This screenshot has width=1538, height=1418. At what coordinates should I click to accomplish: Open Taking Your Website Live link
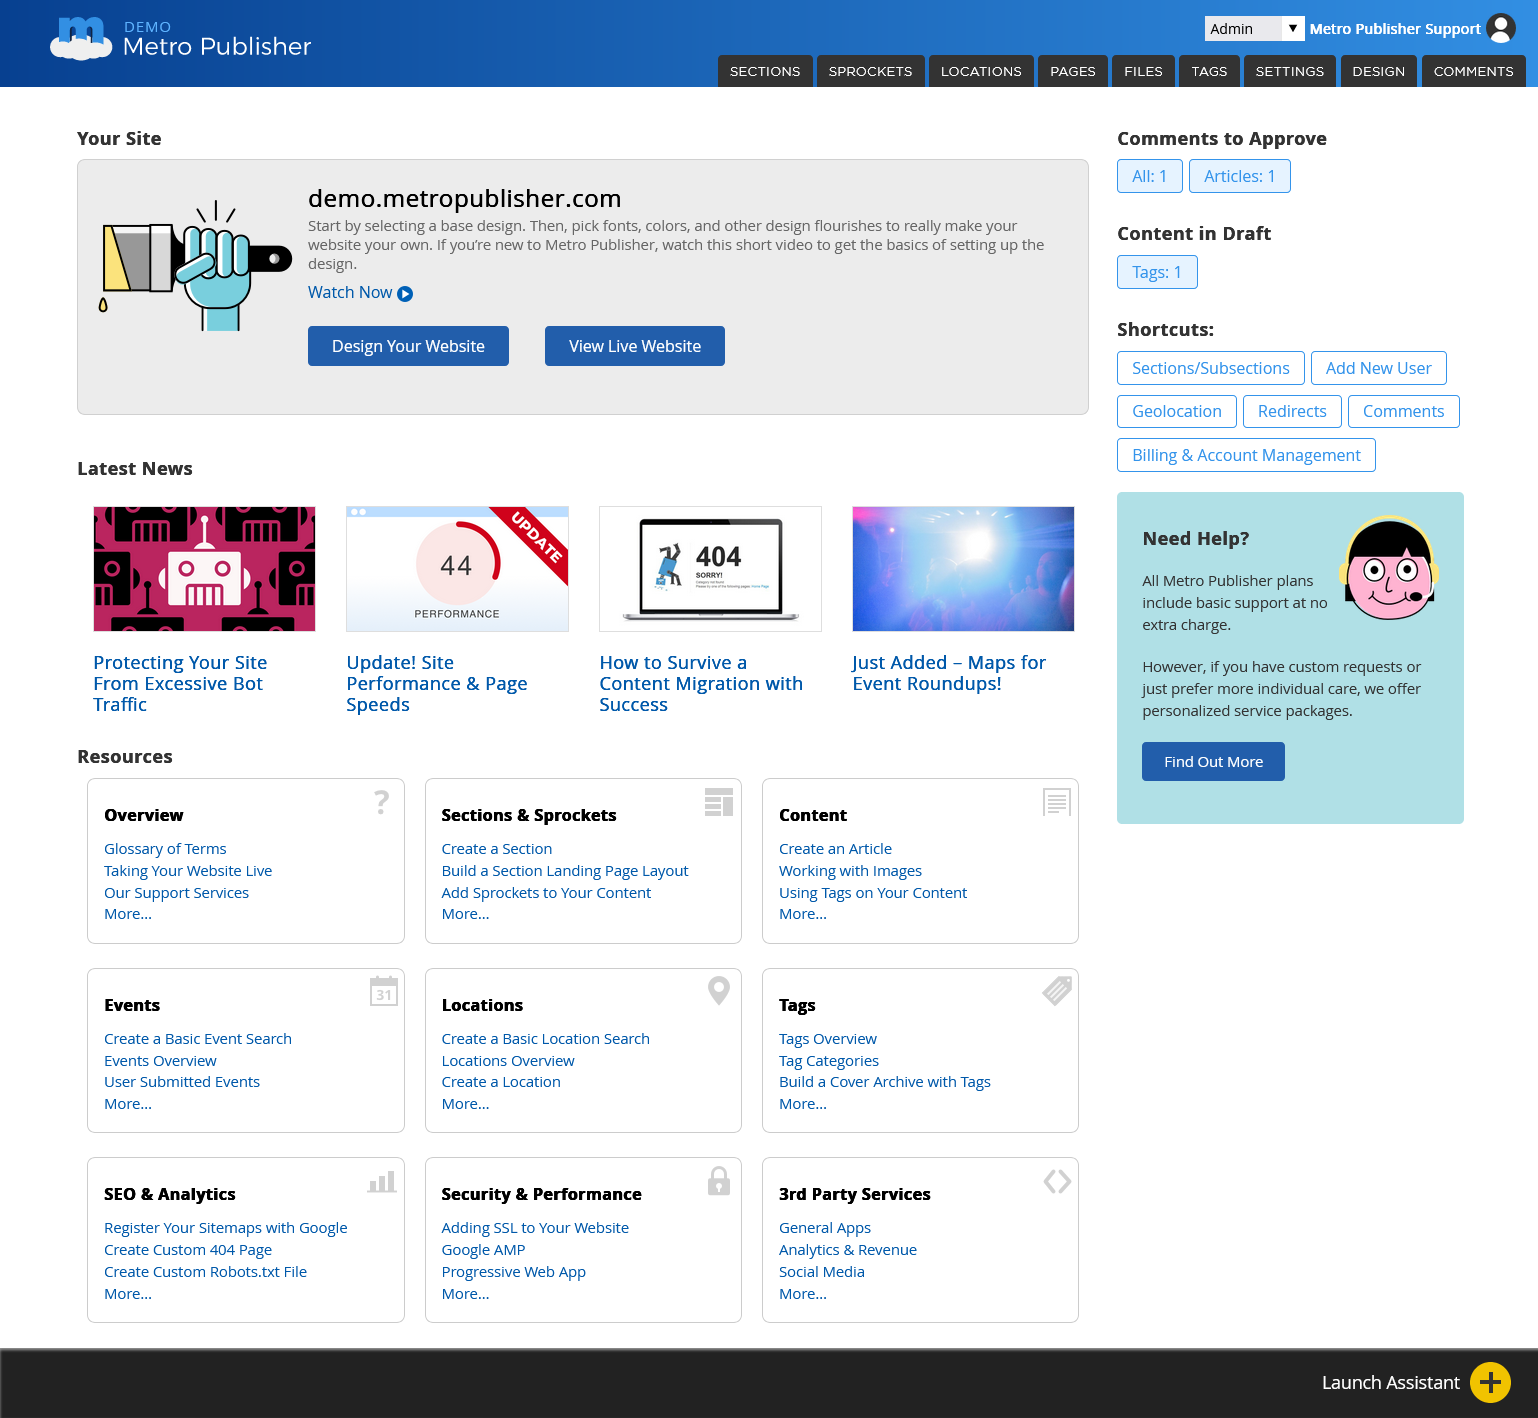[188, 871]
